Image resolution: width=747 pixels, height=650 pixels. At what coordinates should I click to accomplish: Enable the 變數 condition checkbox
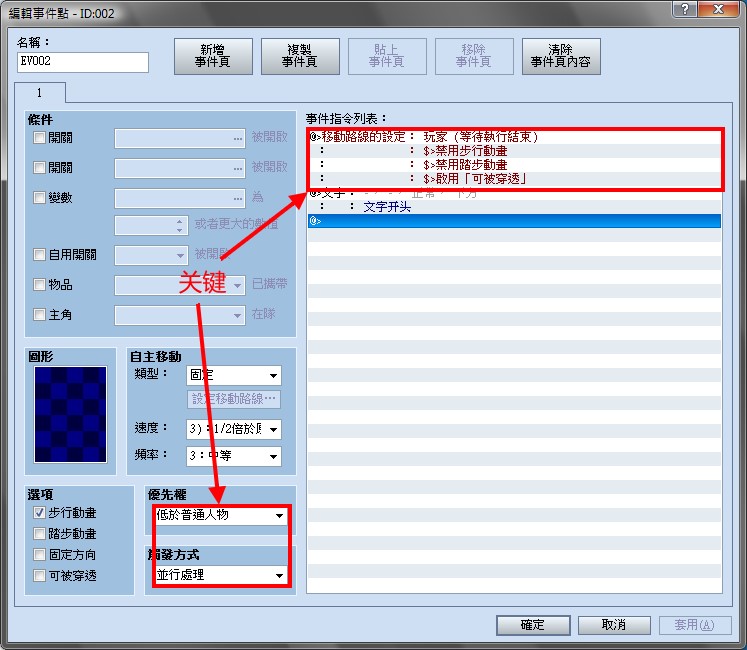tap(40, 197)
